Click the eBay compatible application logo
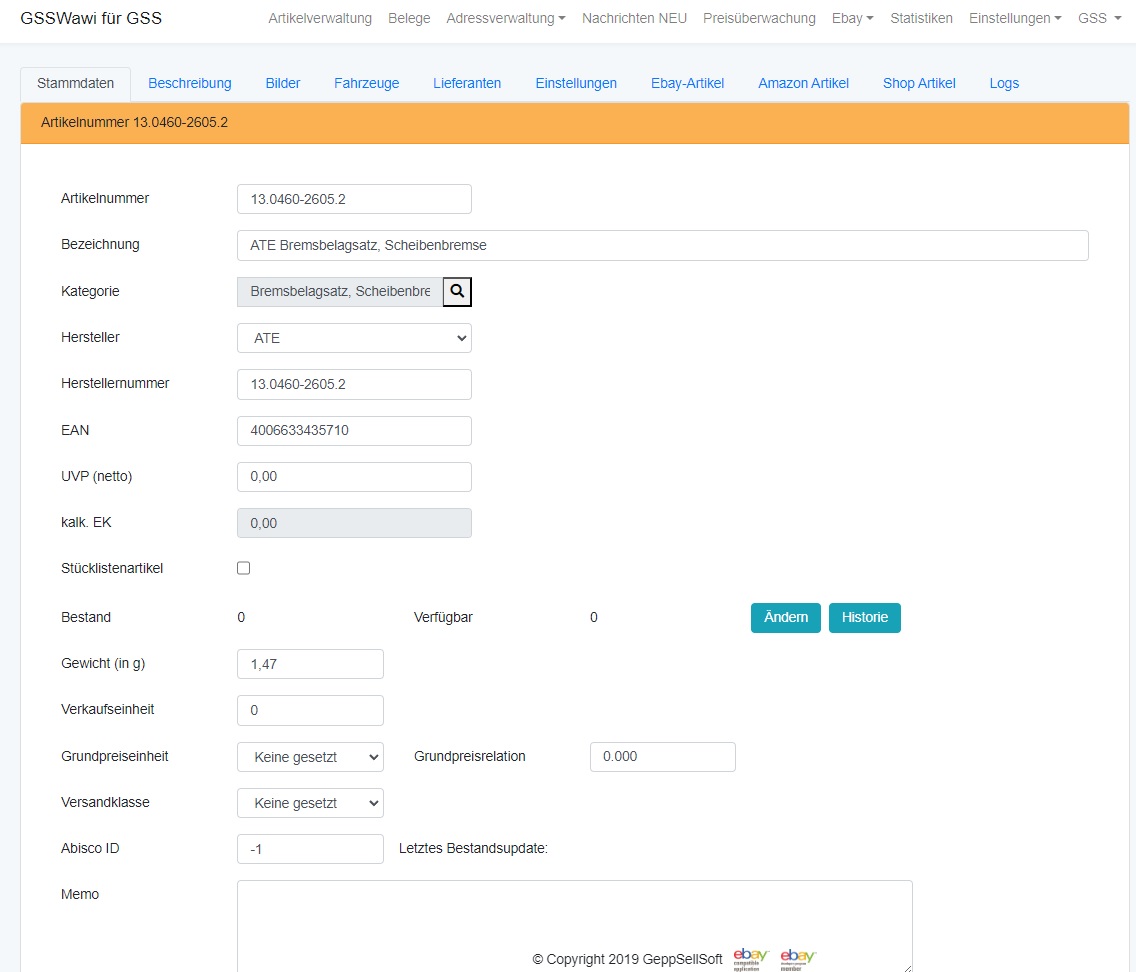1136x972 pixels. point(750,958)
